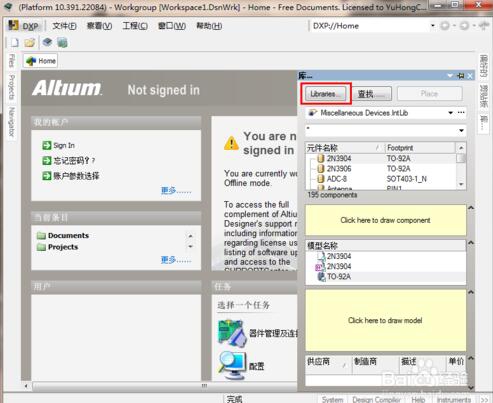Click SOT403-1_N footprint cell
The image size is (493, 403).
[x=406, y=179]
